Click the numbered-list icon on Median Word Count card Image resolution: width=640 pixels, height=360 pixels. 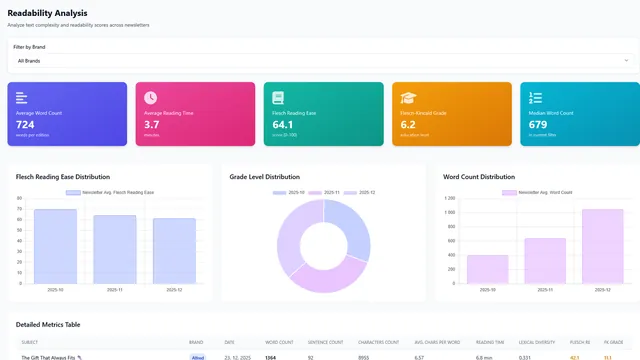pos(535,98)
